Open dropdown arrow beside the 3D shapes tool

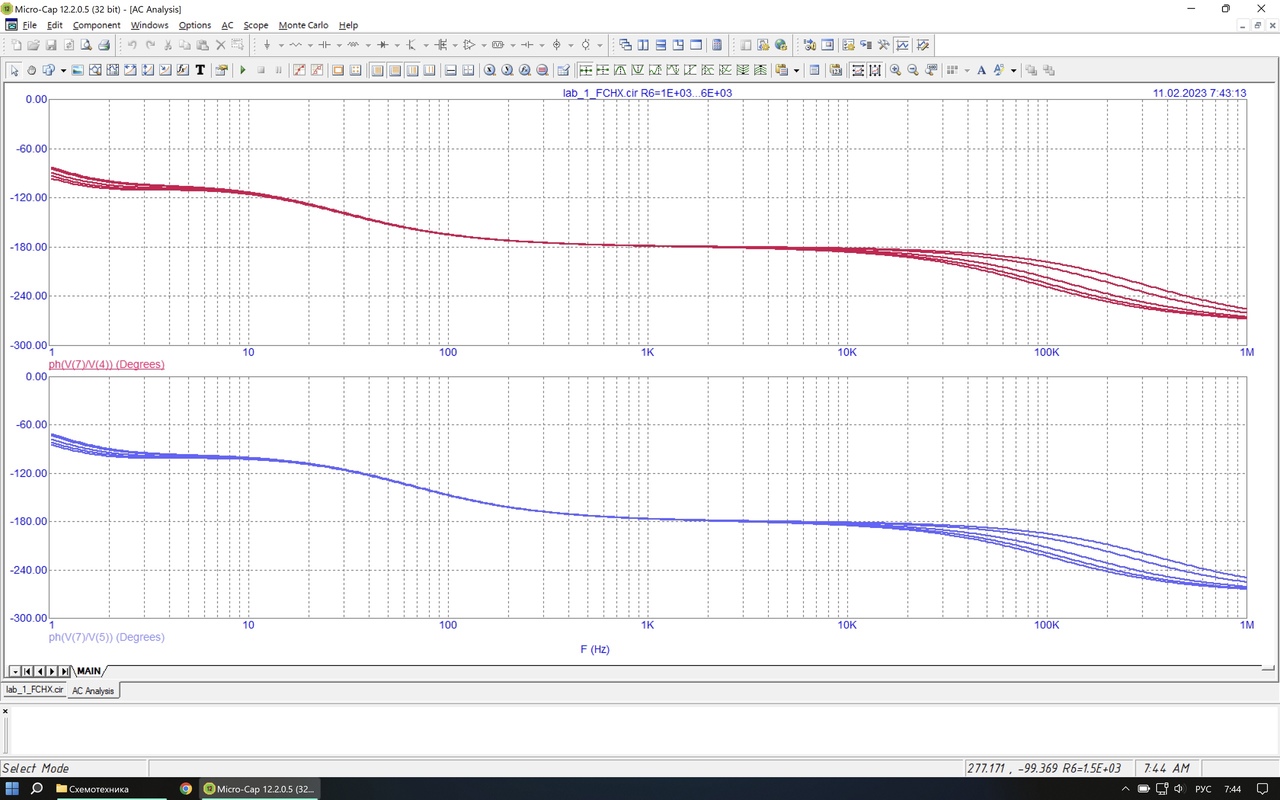63,70
